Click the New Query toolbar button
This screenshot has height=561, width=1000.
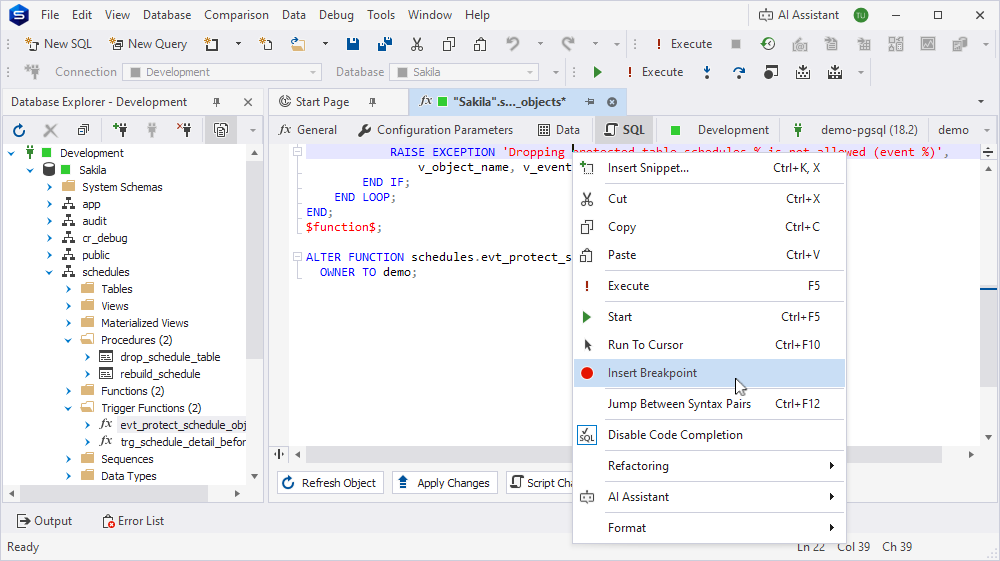(x=148, y=44)
